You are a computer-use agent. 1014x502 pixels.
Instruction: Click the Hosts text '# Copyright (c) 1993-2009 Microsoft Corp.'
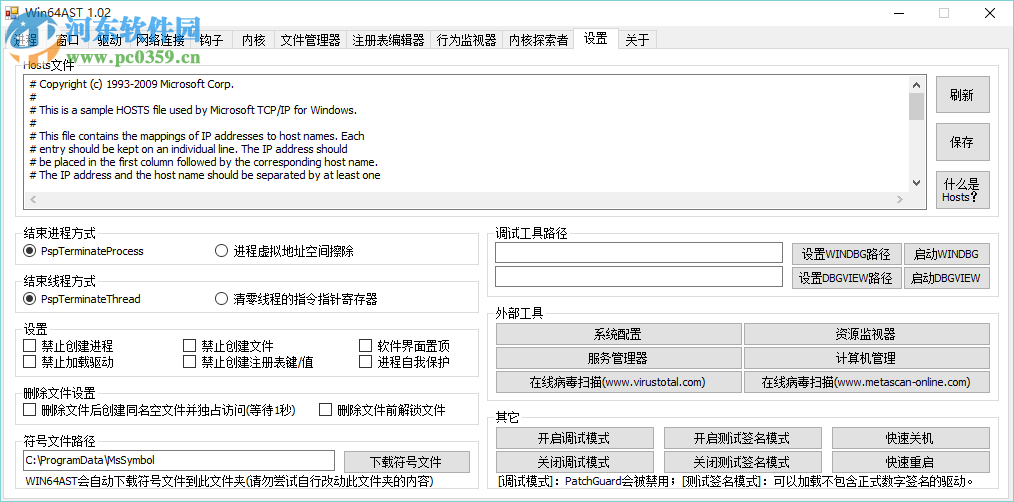click(x=132, y=84)
